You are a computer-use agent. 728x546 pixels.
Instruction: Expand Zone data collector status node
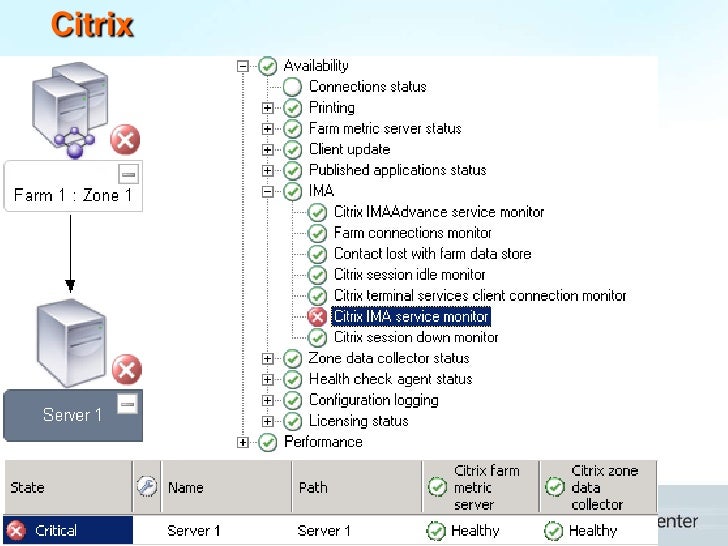click(267, 358)
